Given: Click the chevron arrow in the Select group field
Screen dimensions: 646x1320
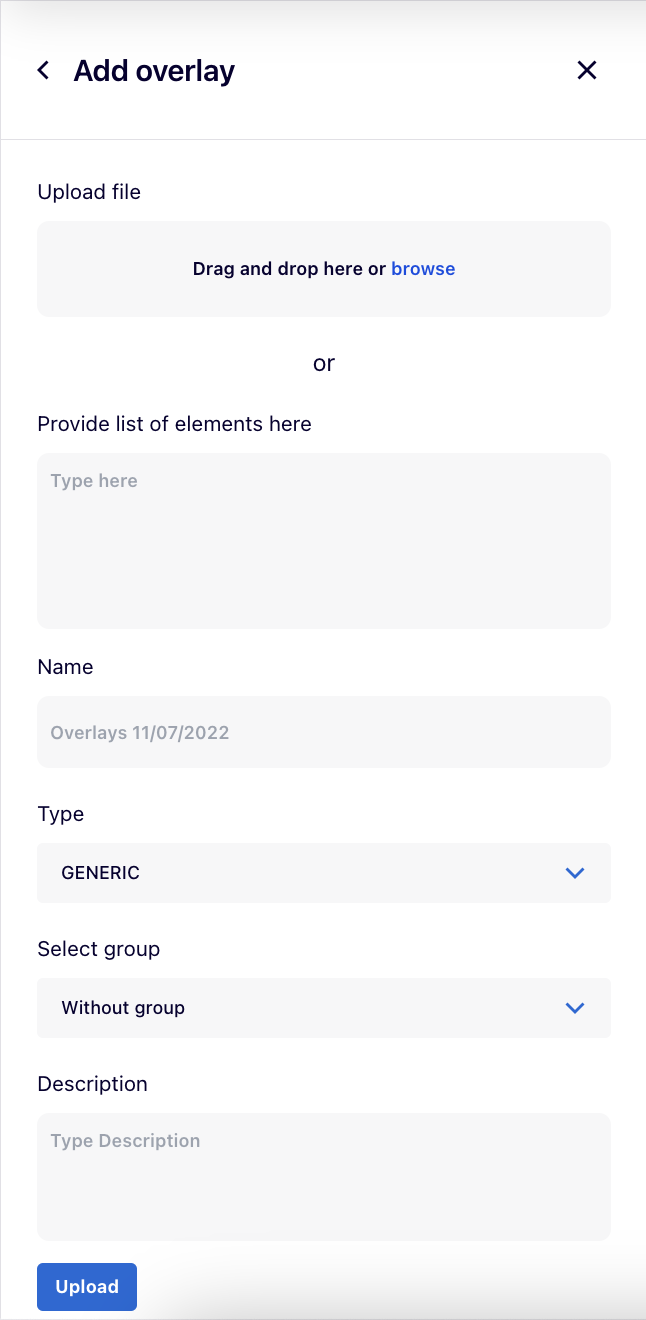Looking at the screenshot, I should 574,1008.
